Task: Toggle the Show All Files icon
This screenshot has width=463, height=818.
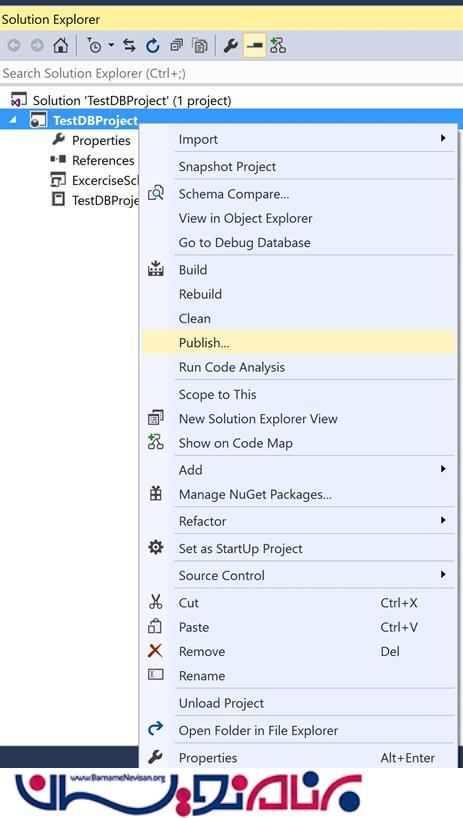Action: [200, 46]
